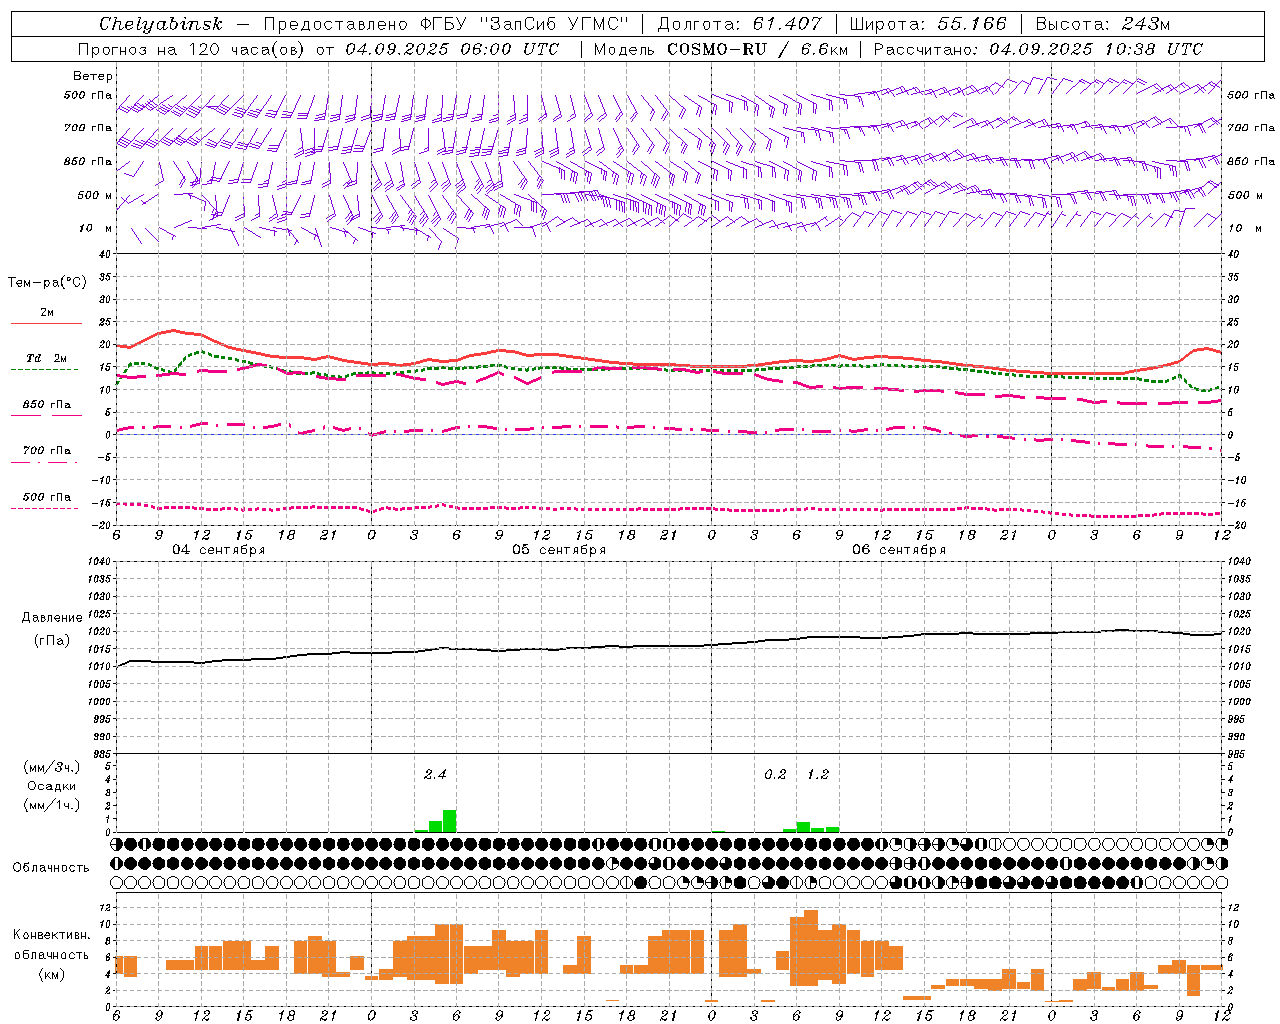Image resolution: width=1280 pixels, height=1024 pixels.
Task: Click the tallest green precipitation bar of 05 сентября
Action: 450,821
